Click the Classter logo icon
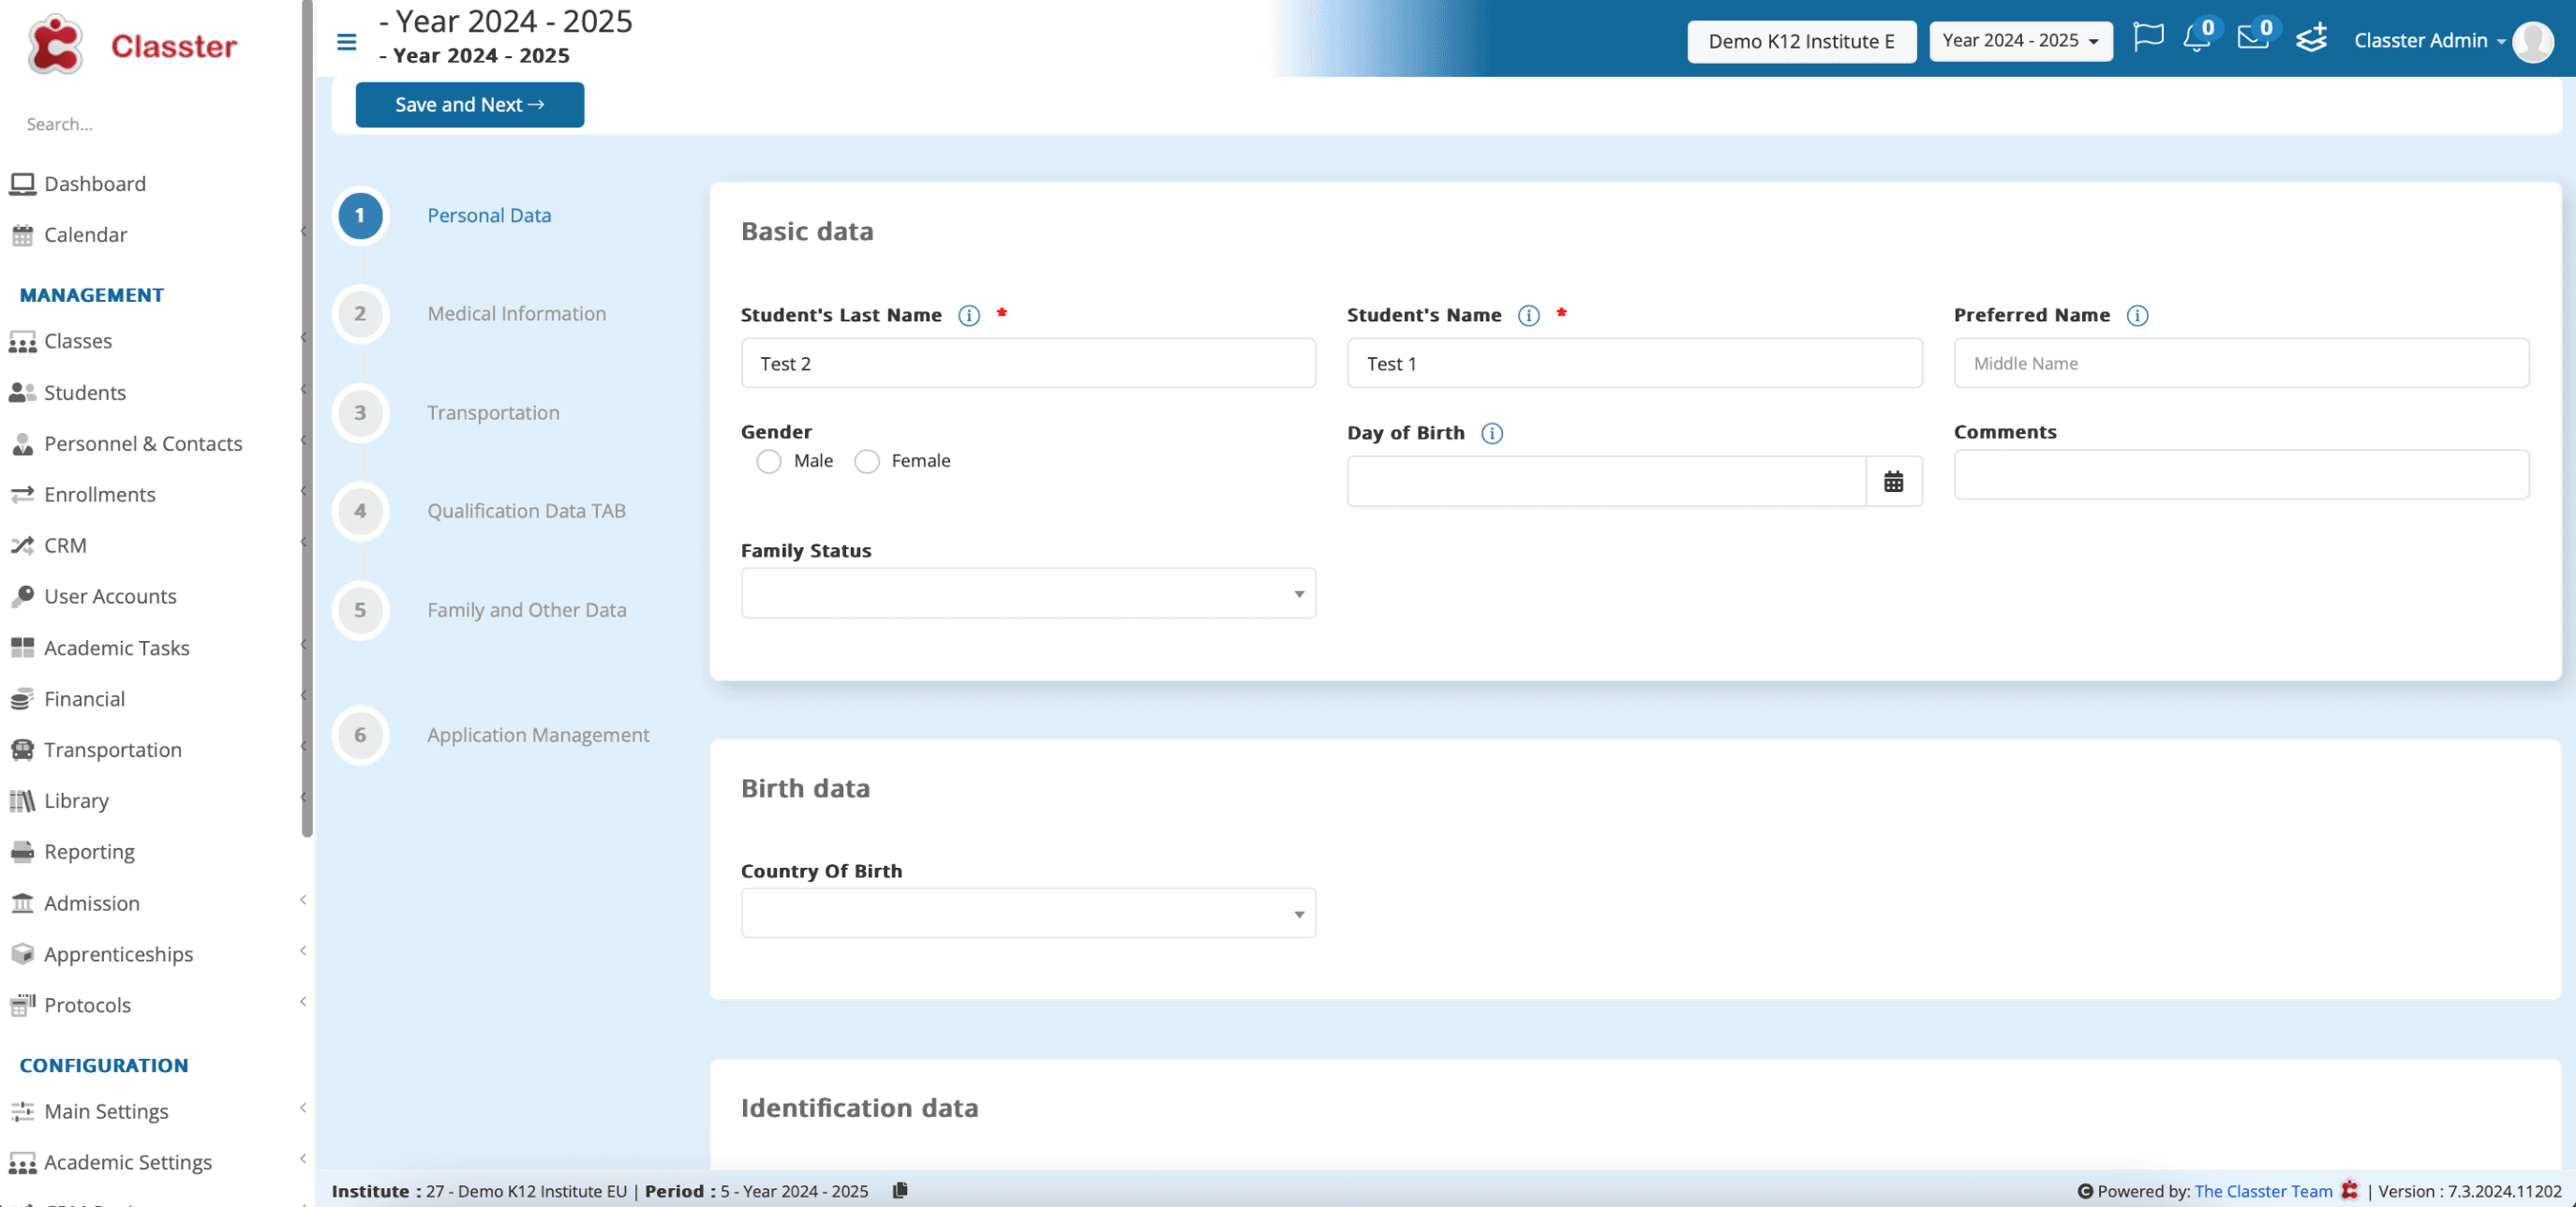This screenshot has width=2576, height=1207. [54, 45]
